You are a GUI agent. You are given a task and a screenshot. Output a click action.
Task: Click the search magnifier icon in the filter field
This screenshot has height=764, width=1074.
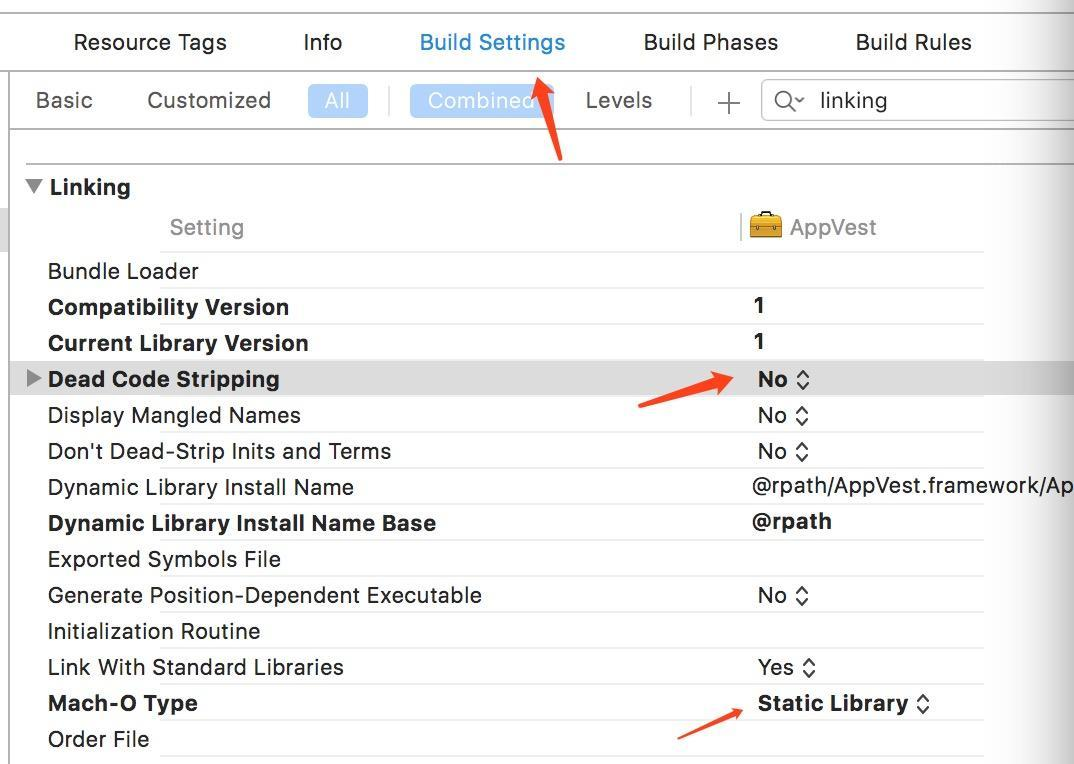tap(787, 101)
